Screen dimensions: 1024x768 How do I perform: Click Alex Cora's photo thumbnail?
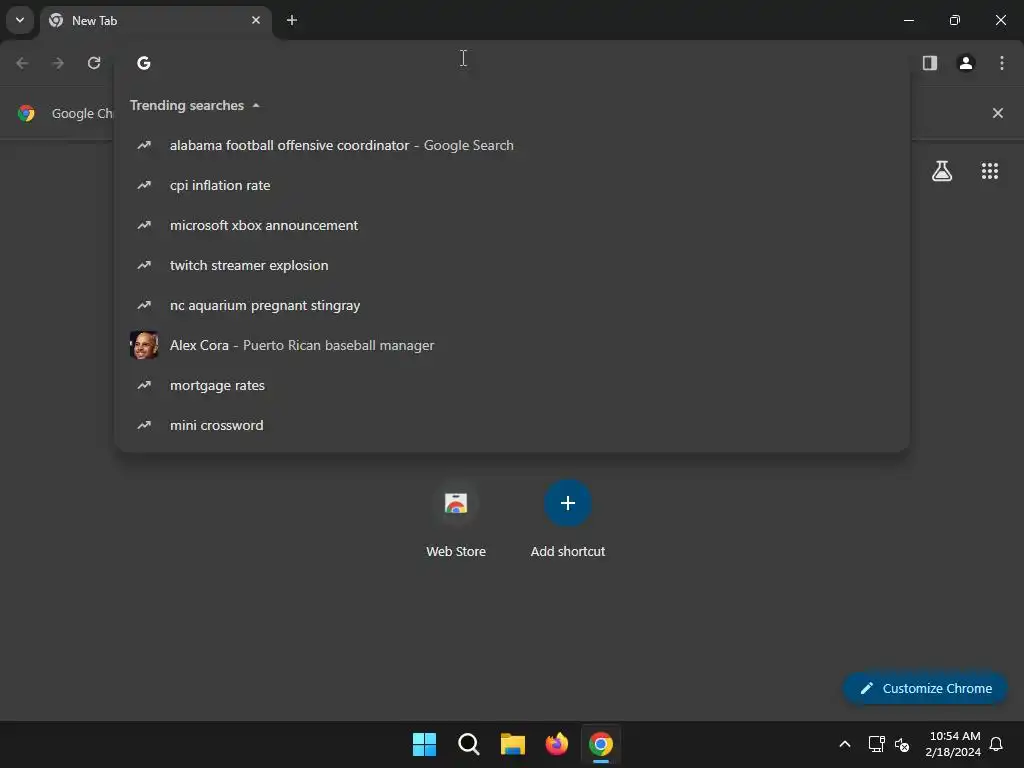point(144,345)
